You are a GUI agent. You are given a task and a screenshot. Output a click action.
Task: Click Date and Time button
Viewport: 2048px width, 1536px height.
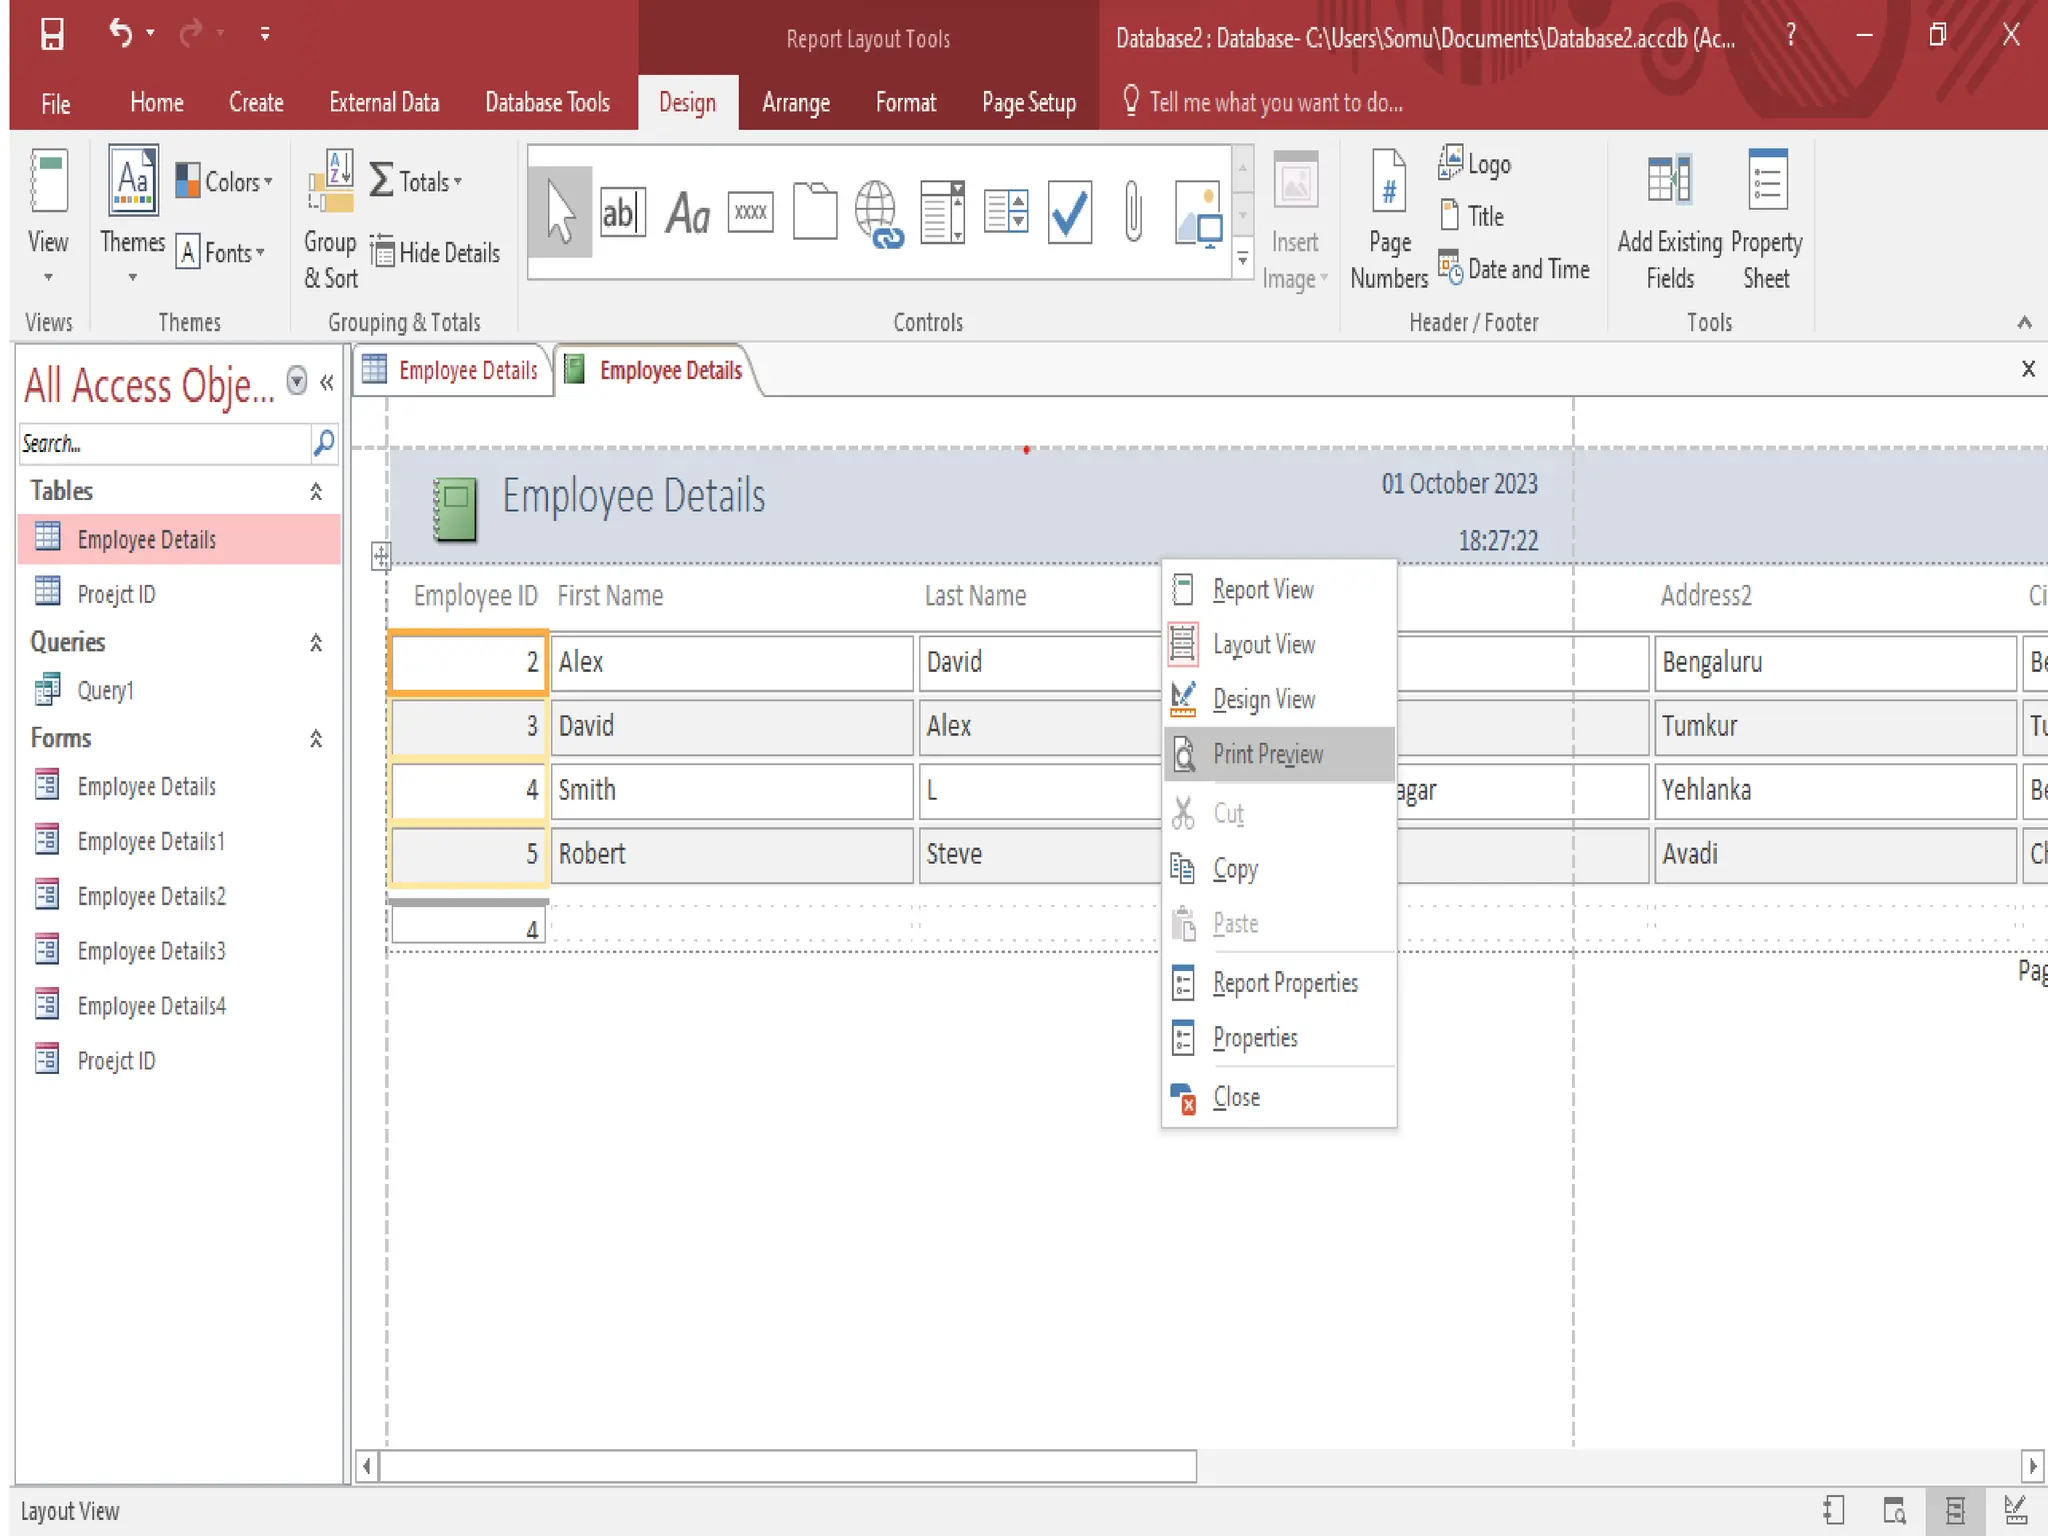pos(1514,269)
